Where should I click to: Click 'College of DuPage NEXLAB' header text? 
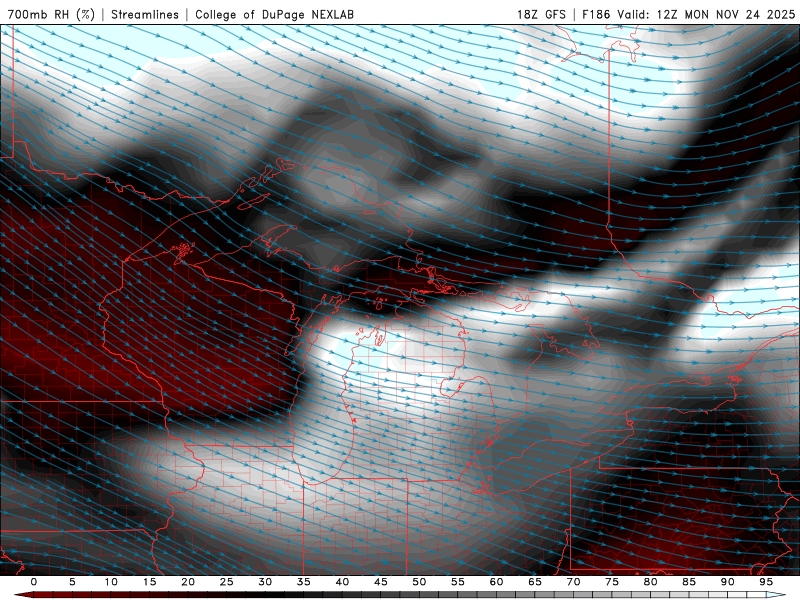tap(274, 14)
